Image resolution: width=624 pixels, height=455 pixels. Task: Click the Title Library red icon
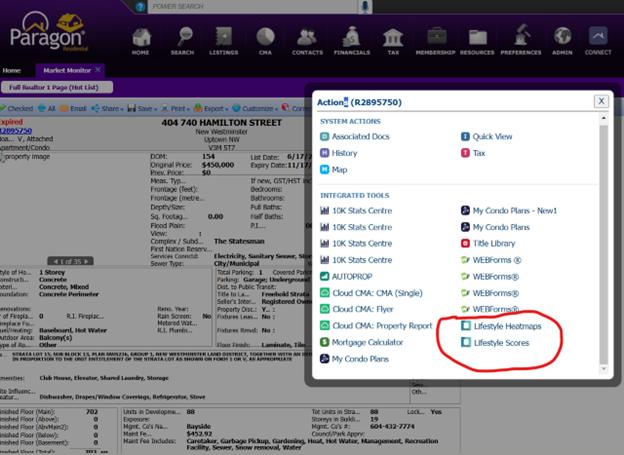pos(465,243)
